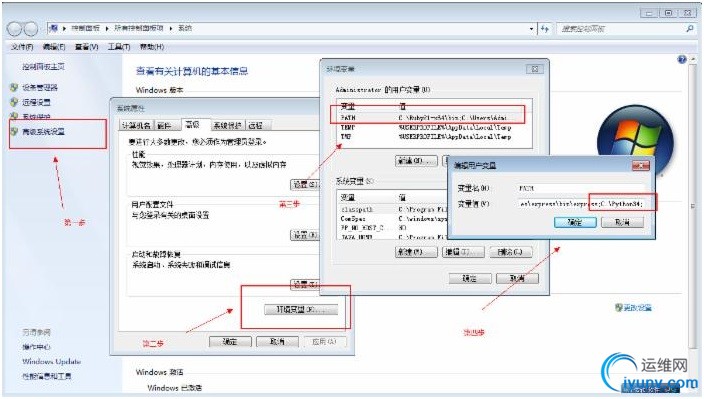Click the search magnifier icon

point(690,29)
